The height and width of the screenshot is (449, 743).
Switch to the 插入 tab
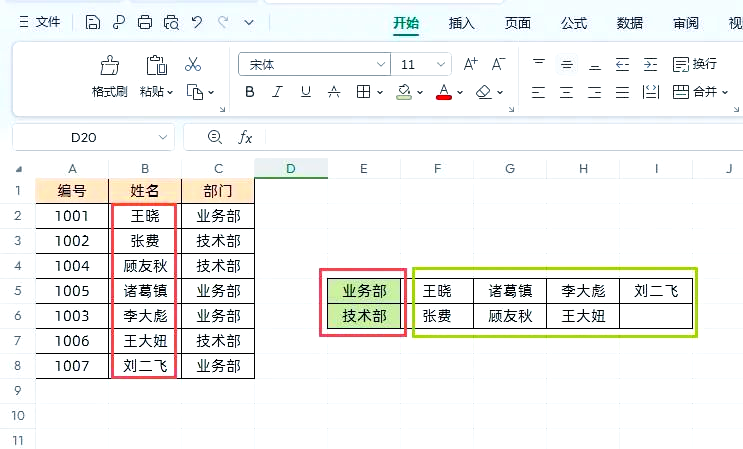462,23
